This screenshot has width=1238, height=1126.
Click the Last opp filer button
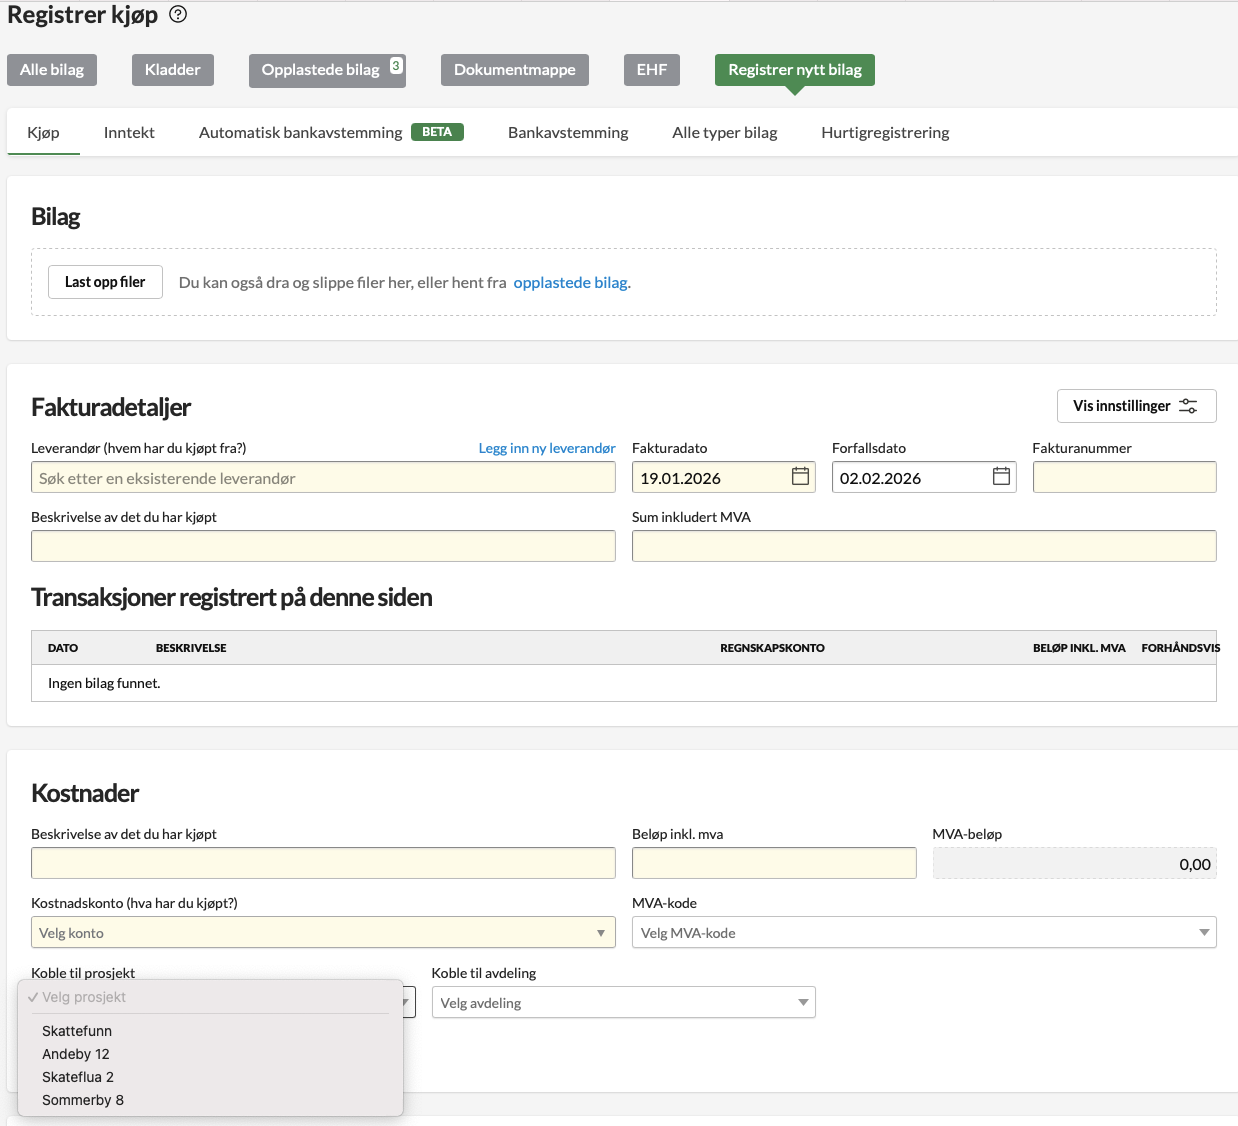[105, 282]
